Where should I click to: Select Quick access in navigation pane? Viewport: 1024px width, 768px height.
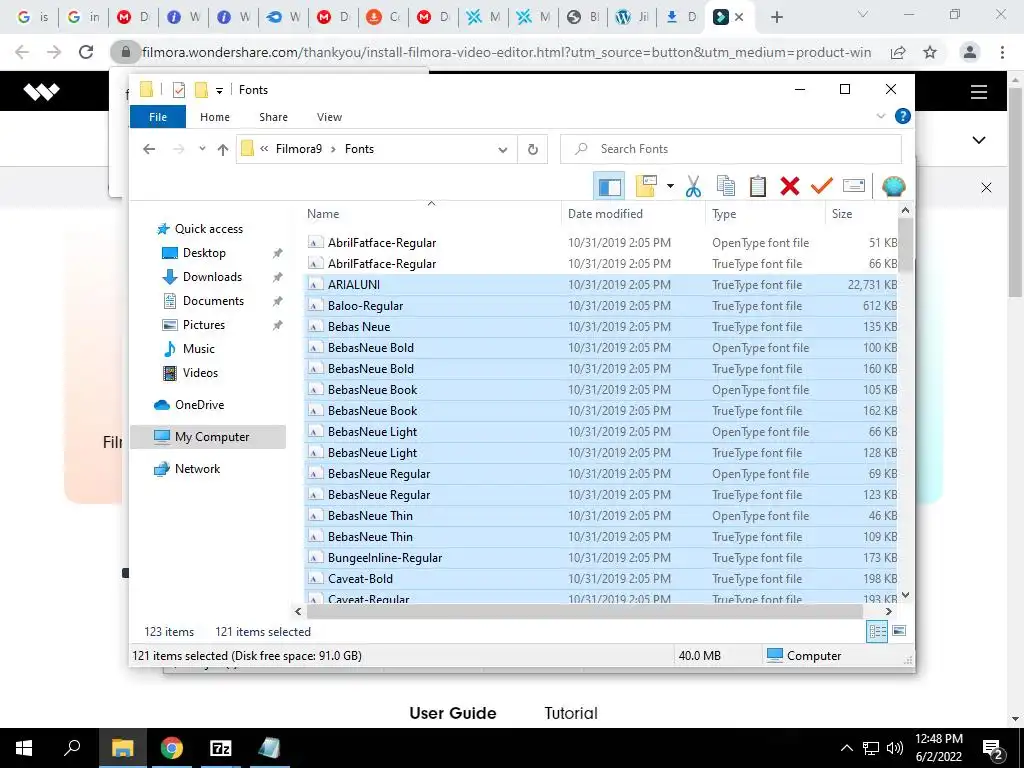(x=208, y=229)
